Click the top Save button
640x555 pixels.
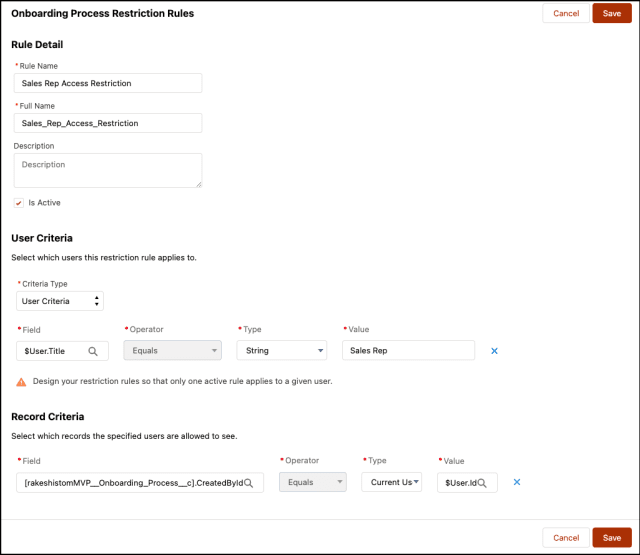[x=611, y=13]
